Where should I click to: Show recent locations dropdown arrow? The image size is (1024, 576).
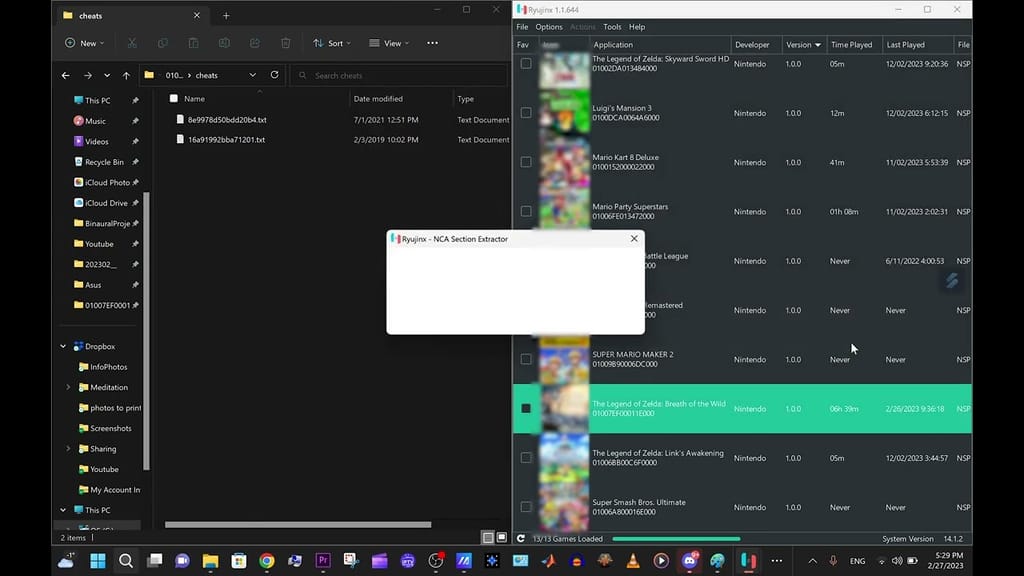[107, 75]
